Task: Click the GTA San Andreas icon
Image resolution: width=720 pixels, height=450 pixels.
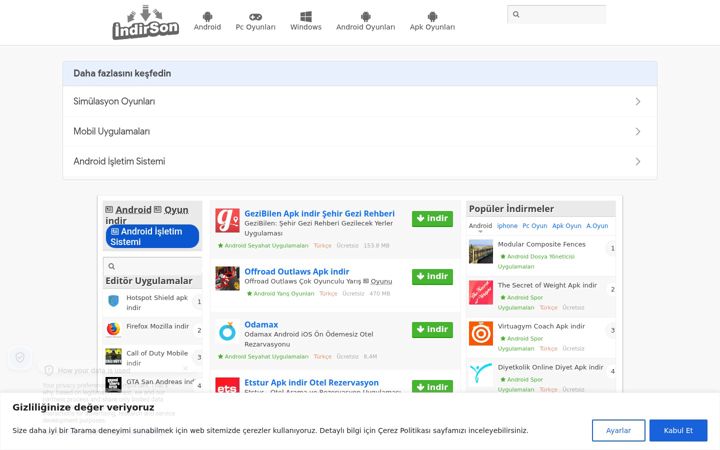Action: tap(113, 384)
